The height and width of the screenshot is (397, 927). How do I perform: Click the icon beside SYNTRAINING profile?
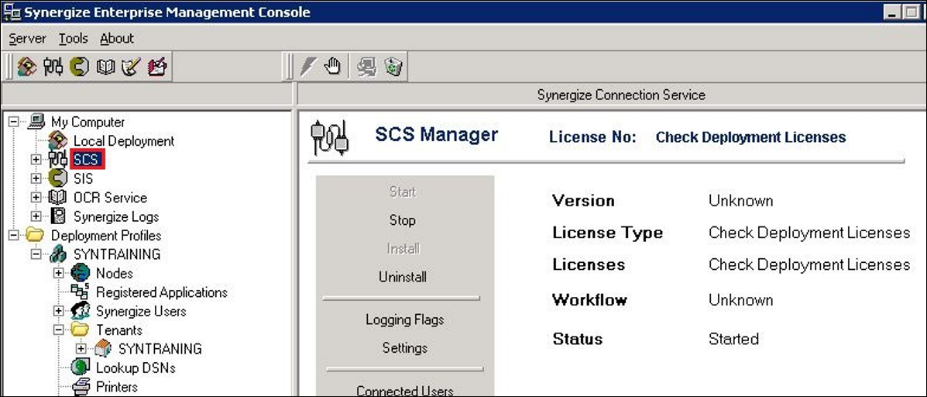pos(58,254)
